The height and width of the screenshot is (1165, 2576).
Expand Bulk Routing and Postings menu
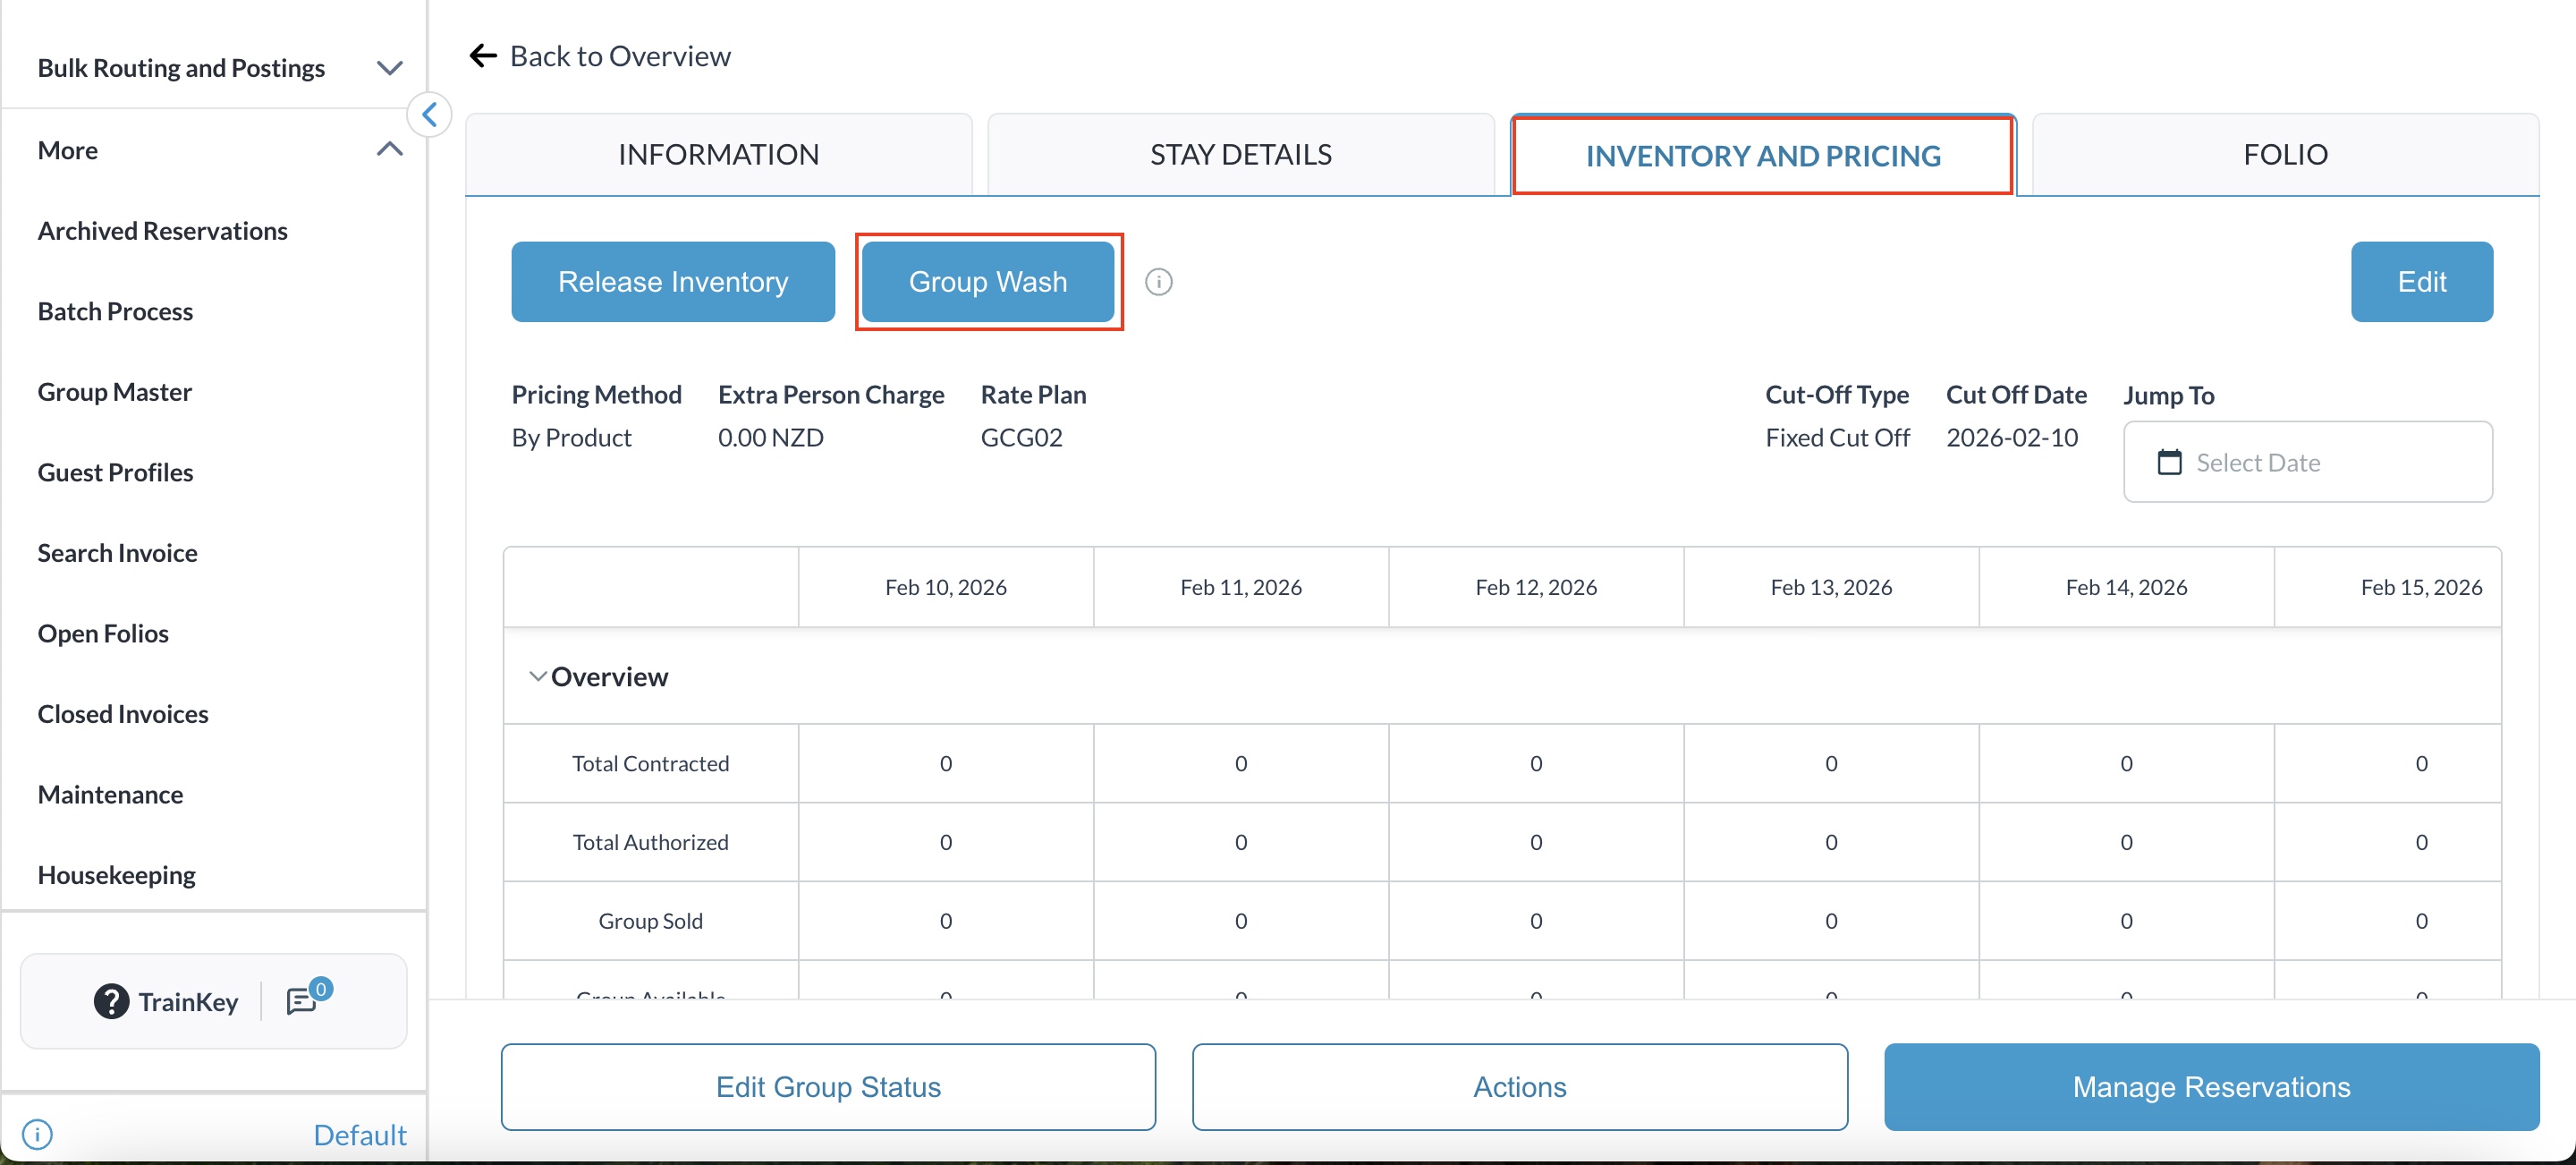tap(389, 68)
